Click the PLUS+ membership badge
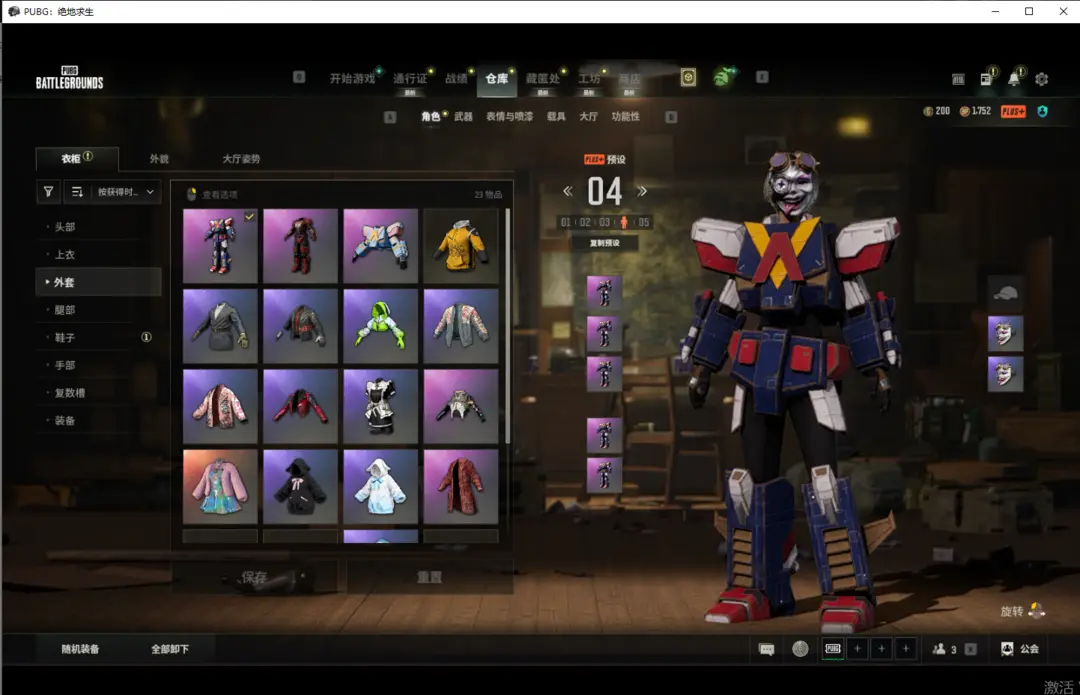Screen dimensions: 1080x695 click(1013, 112)
